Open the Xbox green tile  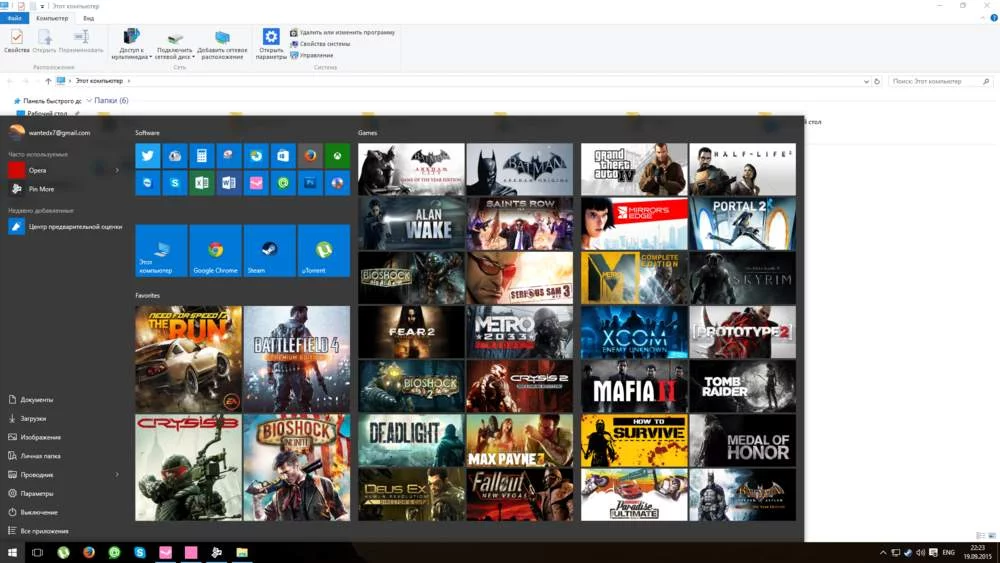(x=338, y=155)
